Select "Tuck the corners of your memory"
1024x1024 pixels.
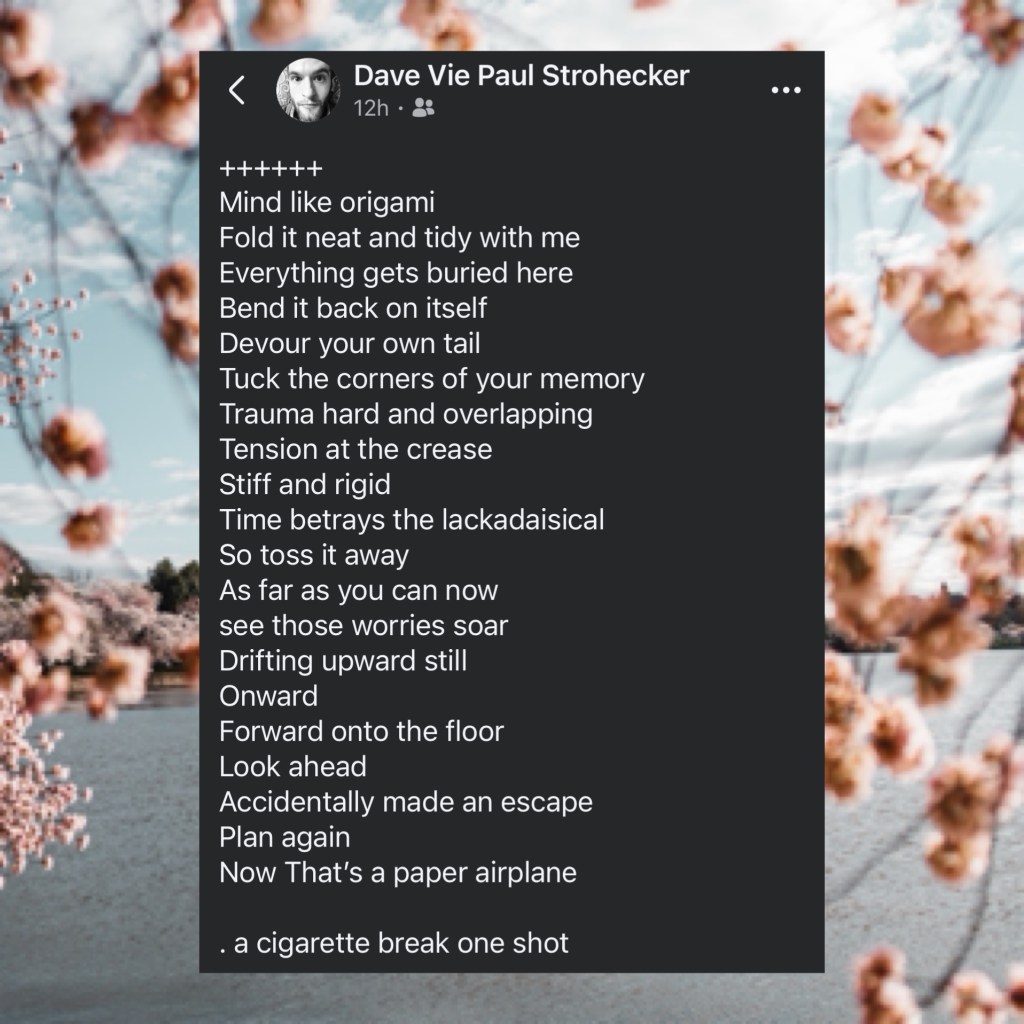click(x=432, y=379)
